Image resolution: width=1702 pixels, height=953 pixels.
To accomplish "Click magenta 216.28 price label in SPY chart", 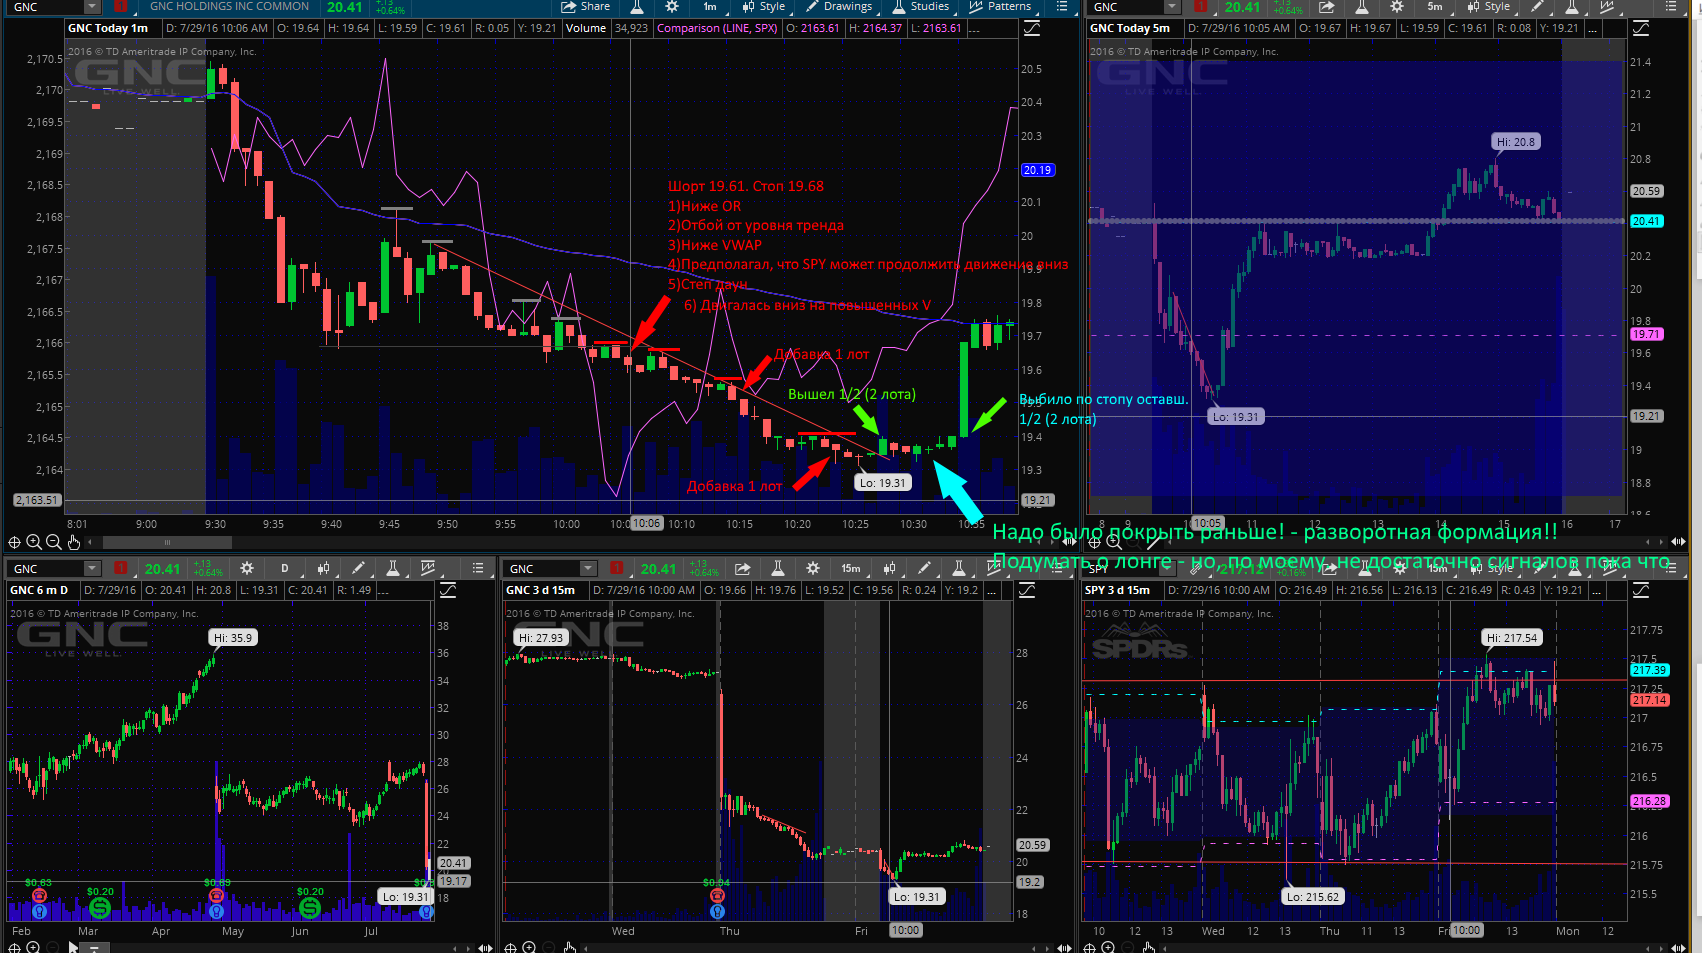I will point(1649,801).
